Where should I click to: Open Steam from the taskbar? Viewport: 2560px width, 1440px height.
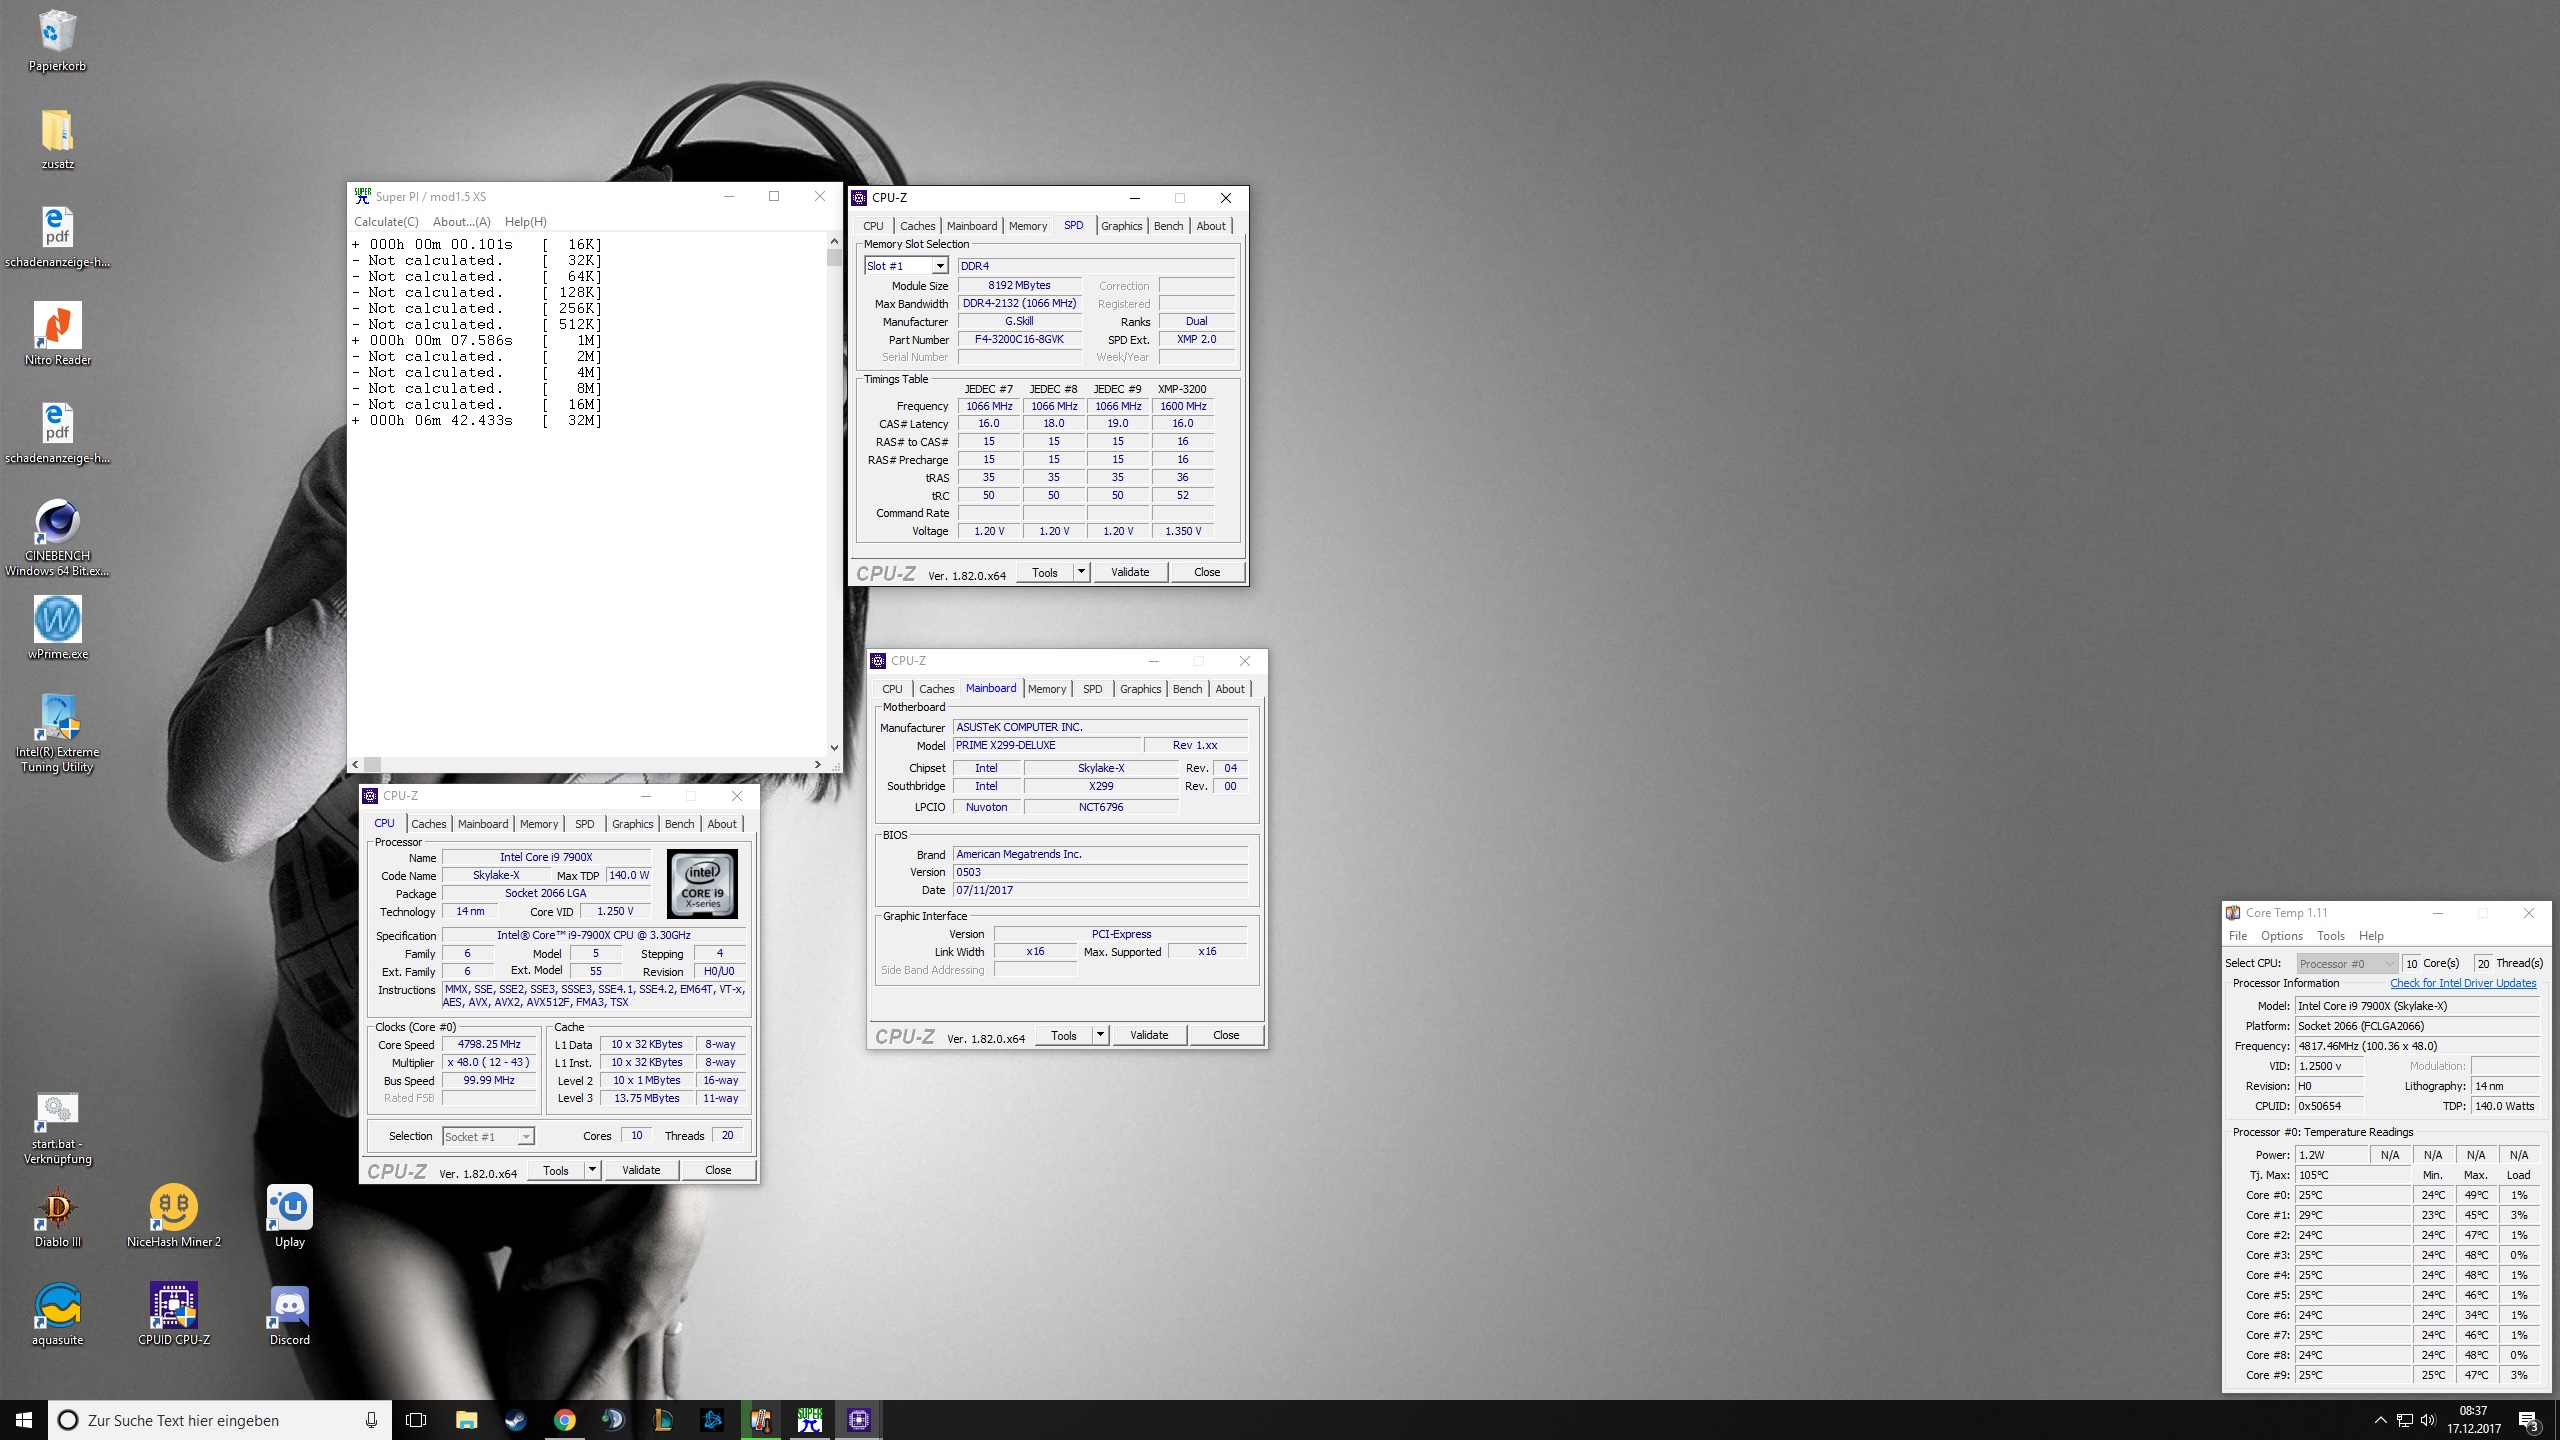[515, 1420]
